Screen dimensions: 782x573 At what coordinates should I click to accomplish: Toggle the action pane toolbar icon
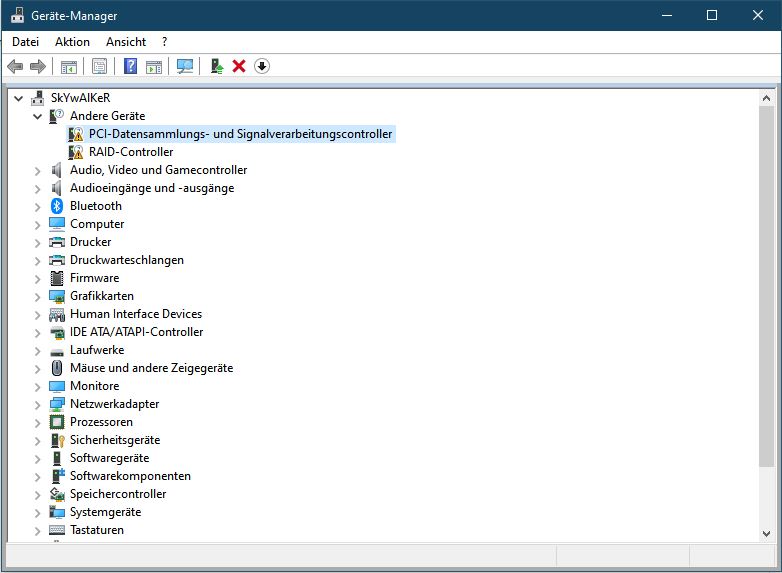154,66
